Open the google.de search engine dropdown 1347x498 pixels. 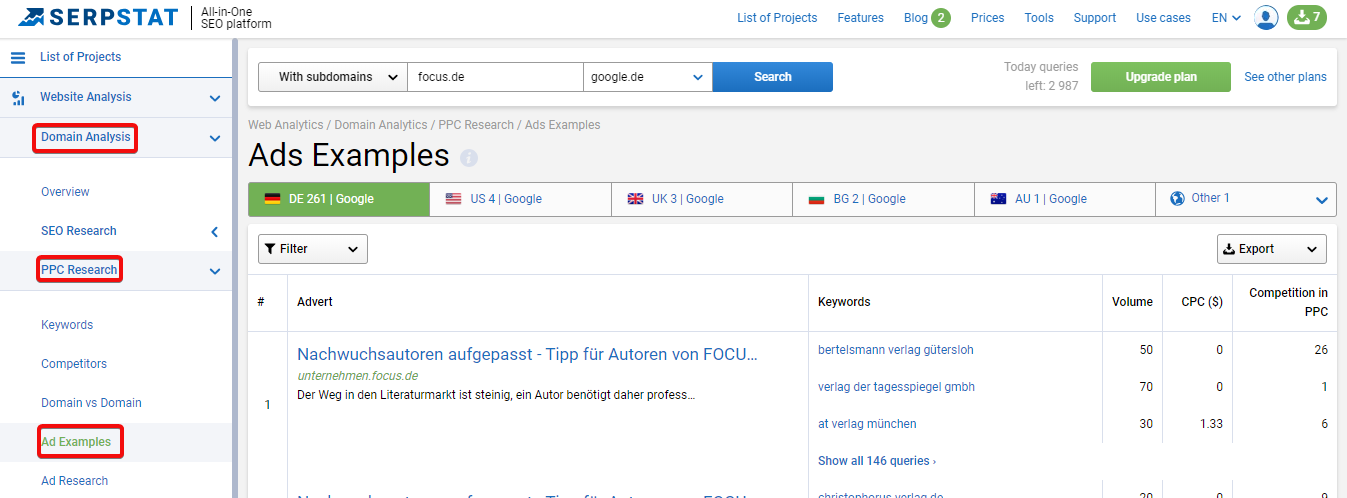click(x=648, y=77)
